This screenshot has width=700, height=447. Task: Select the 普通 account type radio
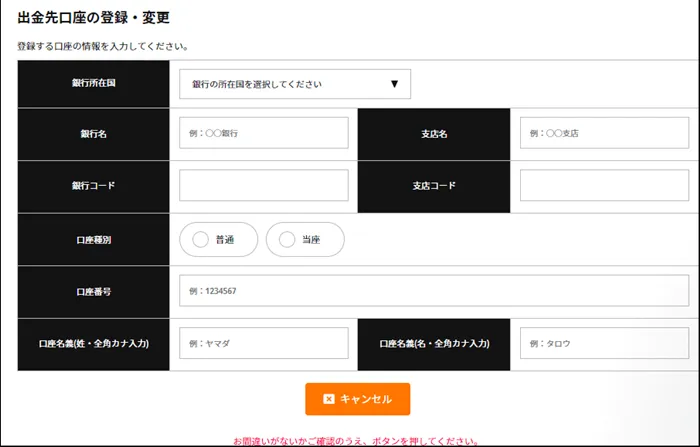point(219,240)
